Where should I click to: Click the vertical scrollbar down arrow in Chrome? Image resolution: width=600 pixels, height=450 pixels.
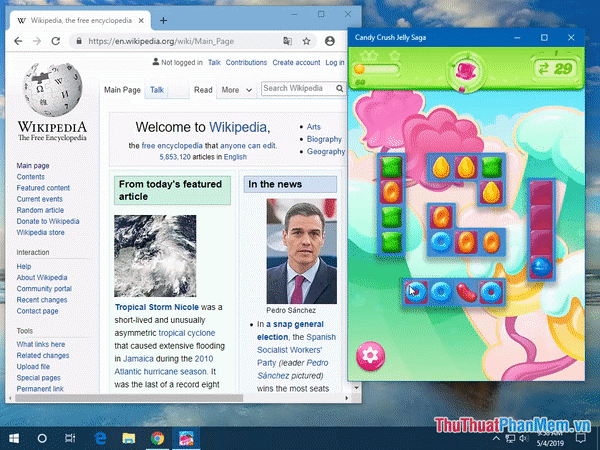357,387
